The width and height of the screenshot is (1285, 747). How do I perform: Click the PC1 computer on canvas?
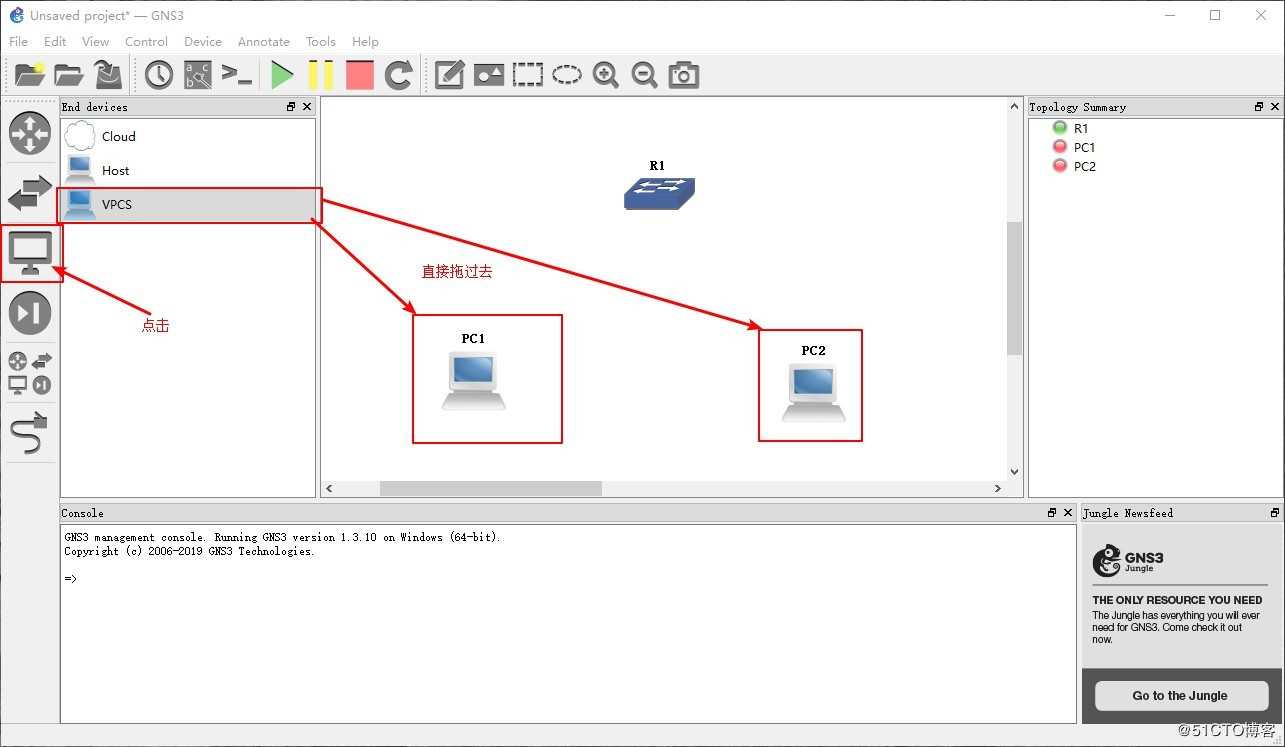click(474, 381)
